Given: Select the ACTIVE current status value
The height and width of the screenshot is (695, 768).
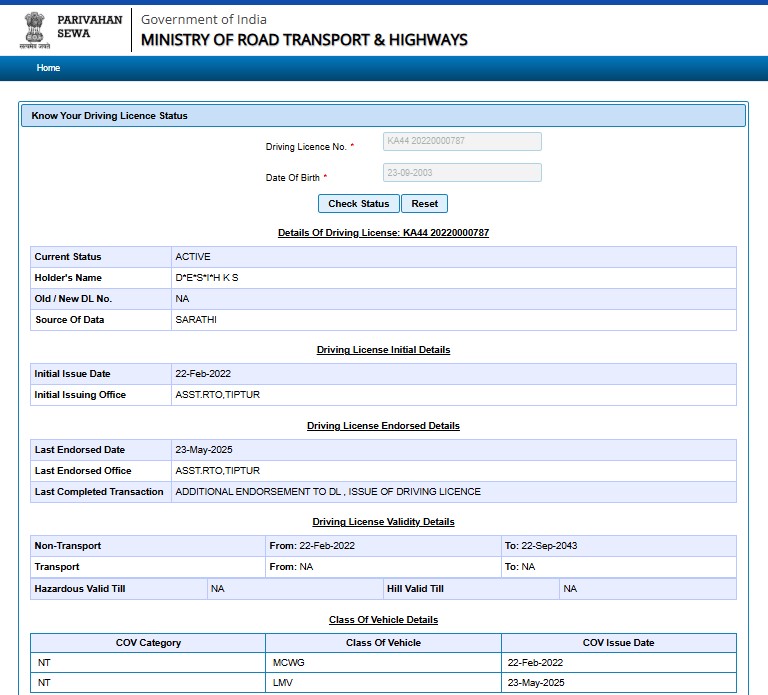Looking at the screenshot, I should [x=193, y=257].
